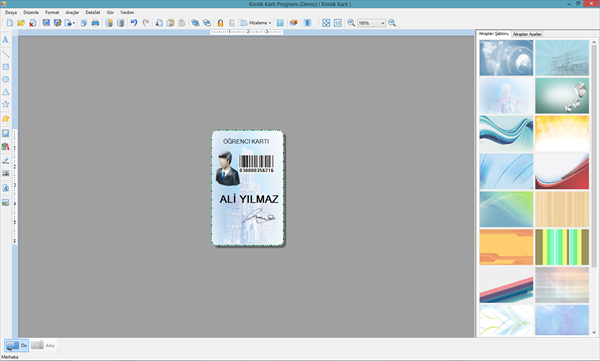
Task: Toggle the grid icon in toolbar
Action: [280, 23]
